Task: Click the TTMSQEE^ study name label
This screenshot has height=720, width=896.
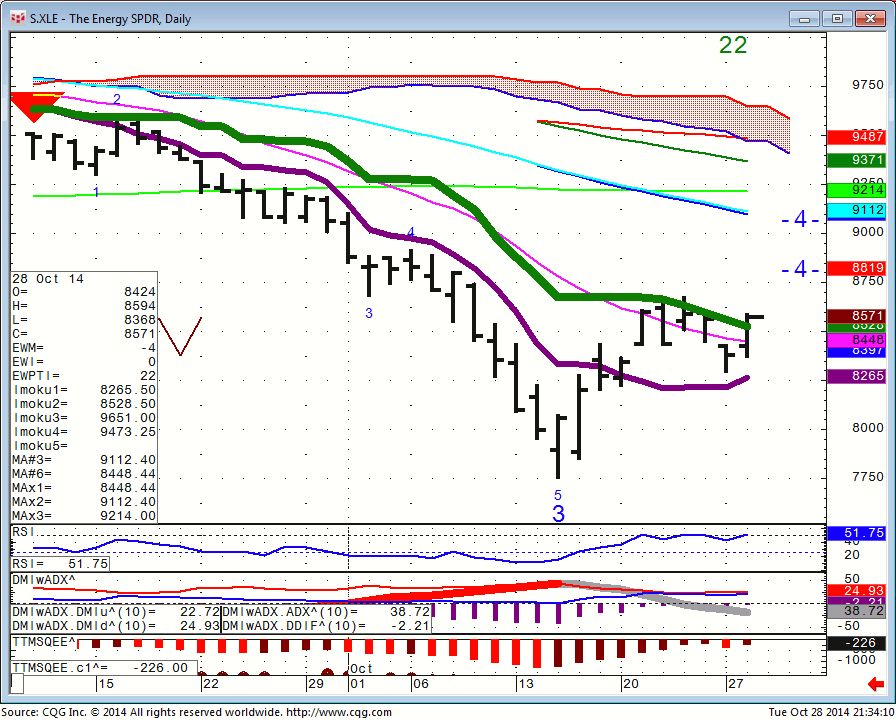Action: point(44,642)
